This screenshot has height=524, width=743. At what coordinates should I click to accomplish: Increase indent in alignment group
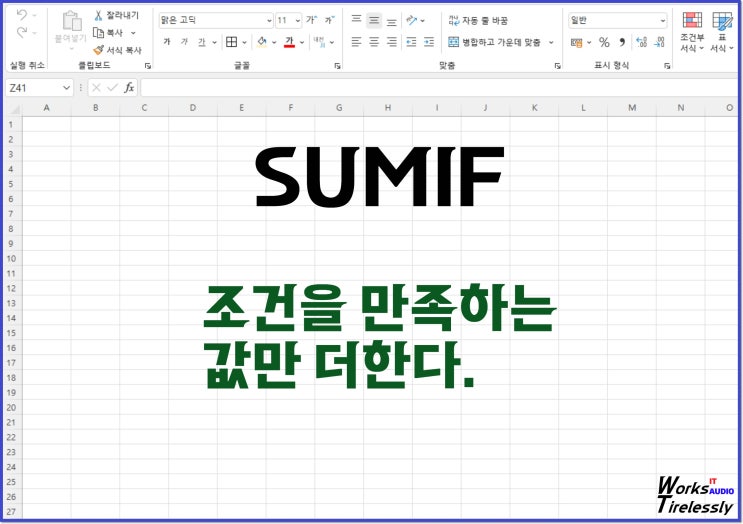coord(429,42)
